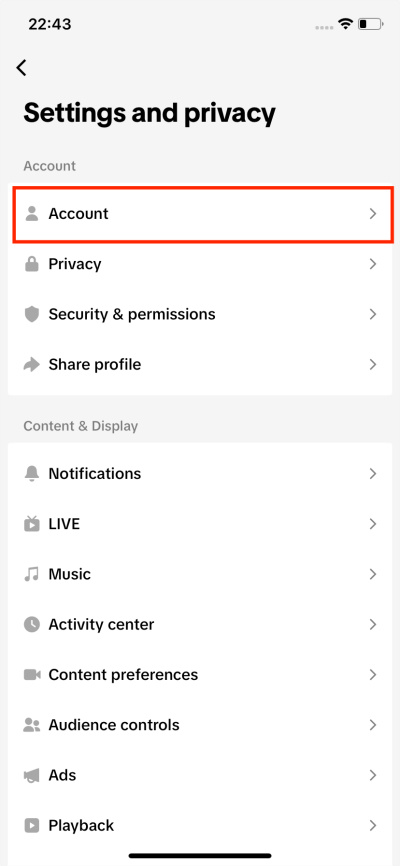Click the Ads megaphone icon
Viewport: 400px width, 866px height.
click(32, 775)
